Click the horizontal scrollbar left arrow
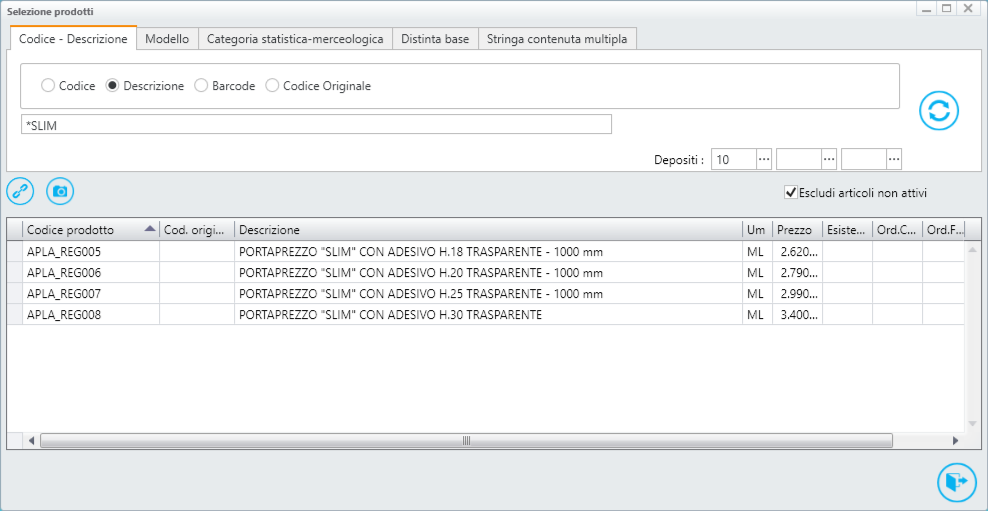 click(32, 440)
